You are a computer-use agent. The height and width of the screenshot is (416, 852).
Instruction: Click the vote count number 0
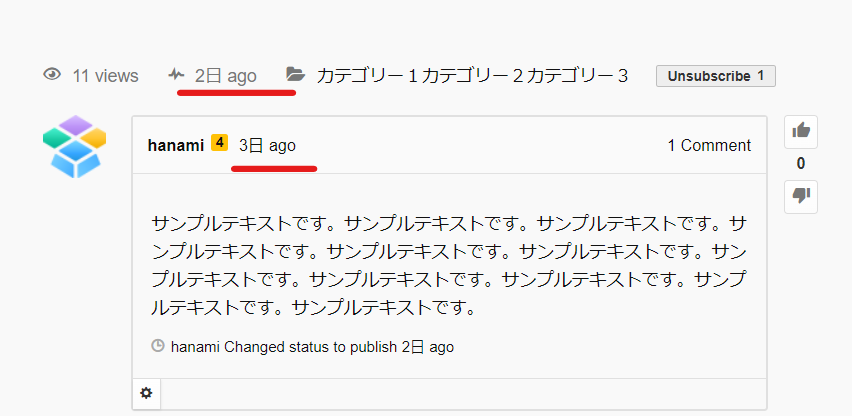[801, 164]
